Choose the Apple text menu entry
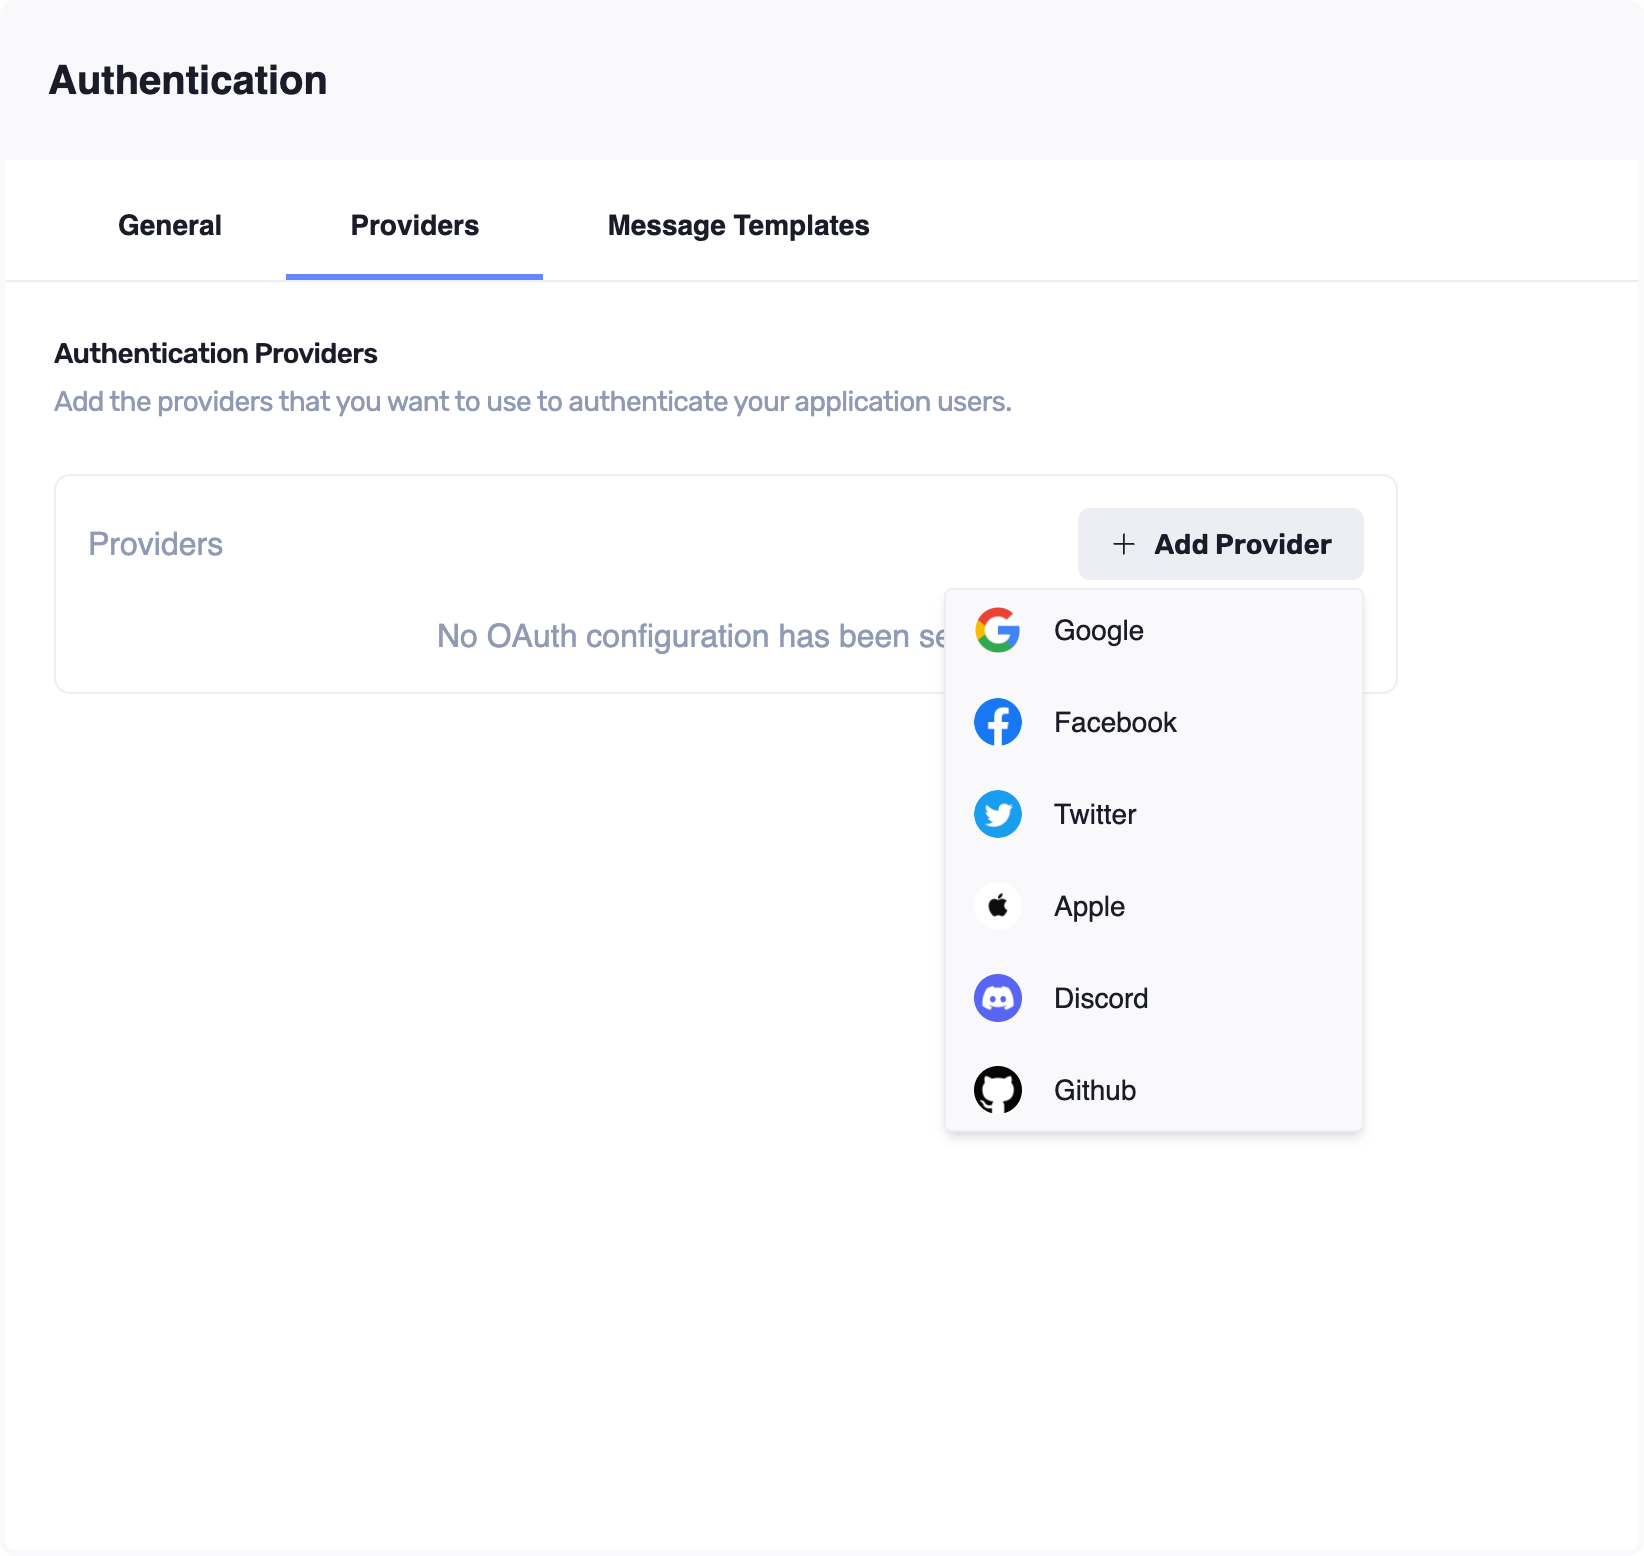Screen dimensions: 1644x1556 coord(1089,907)
